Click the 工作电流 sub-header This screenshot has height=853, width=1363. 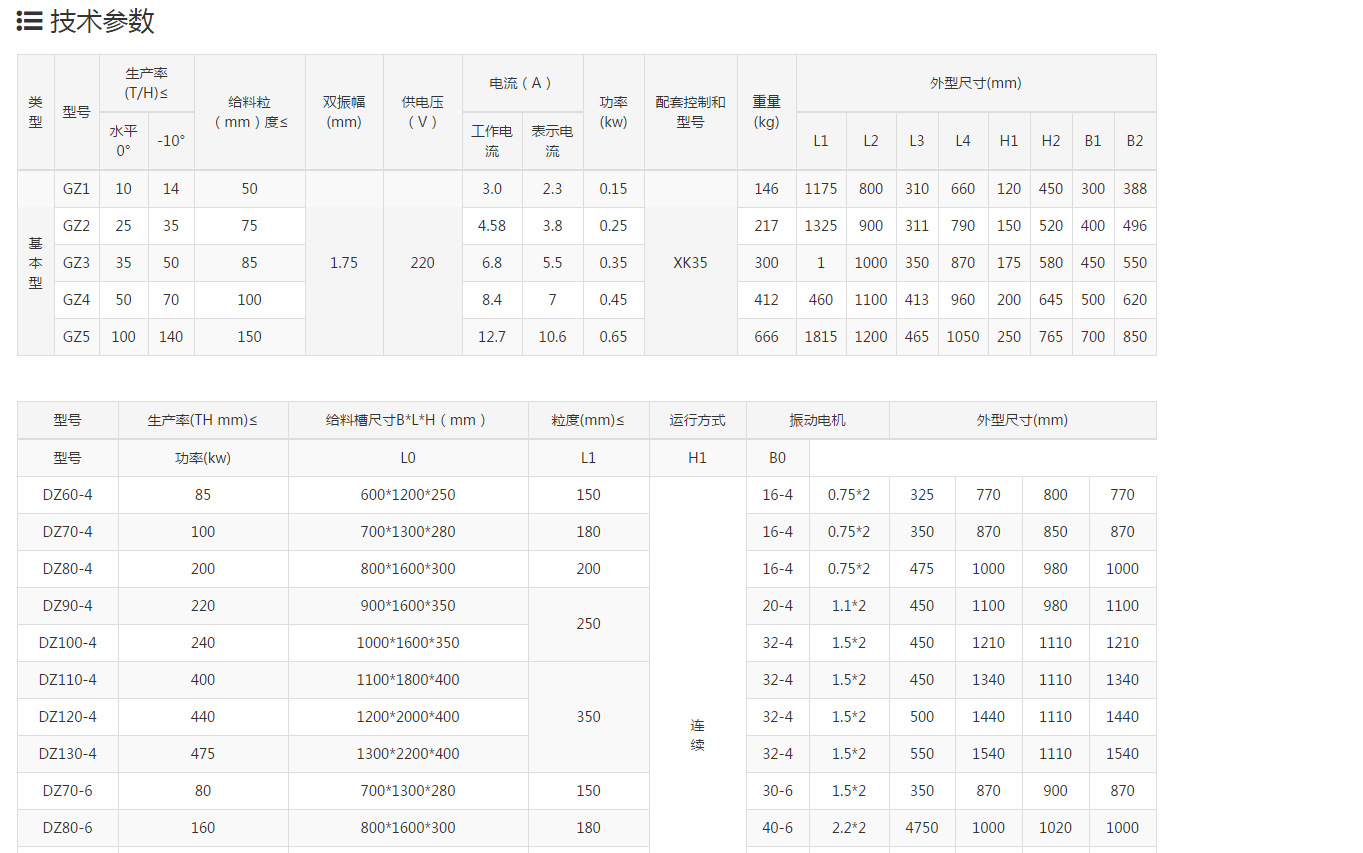(492, 141)
